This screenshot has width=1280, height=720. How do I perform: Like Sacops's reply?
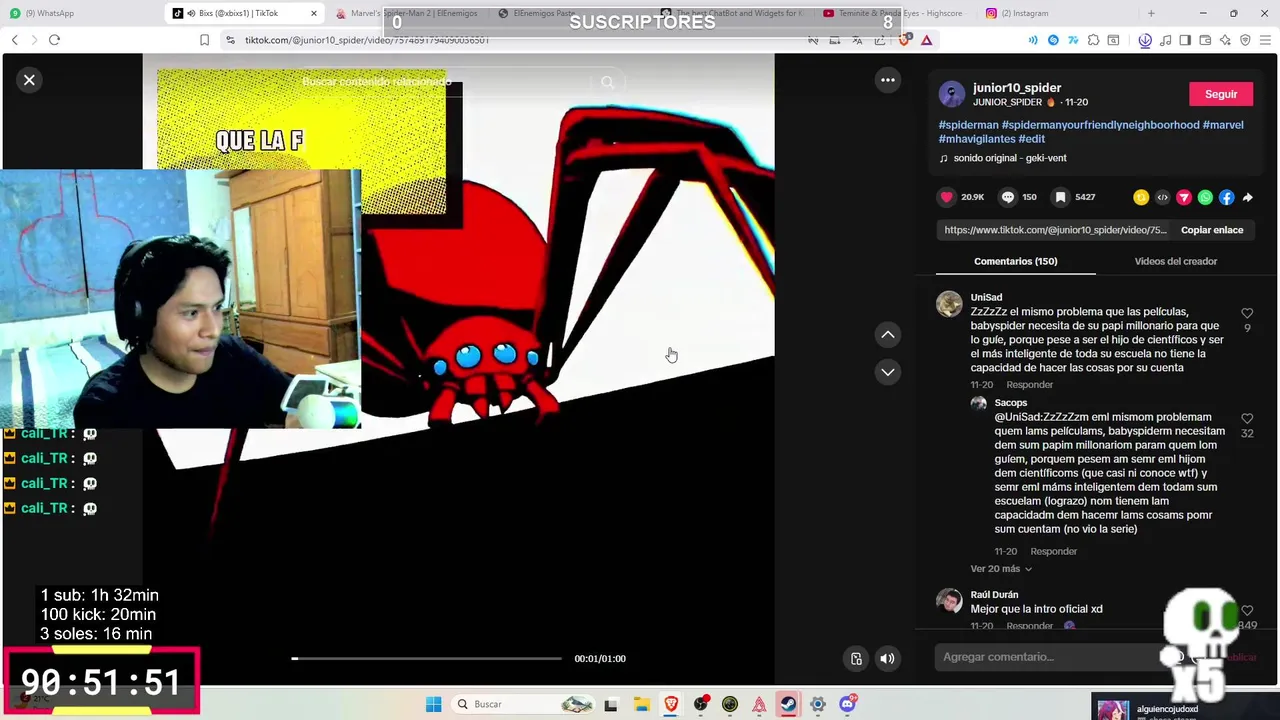pos(1247,419)
